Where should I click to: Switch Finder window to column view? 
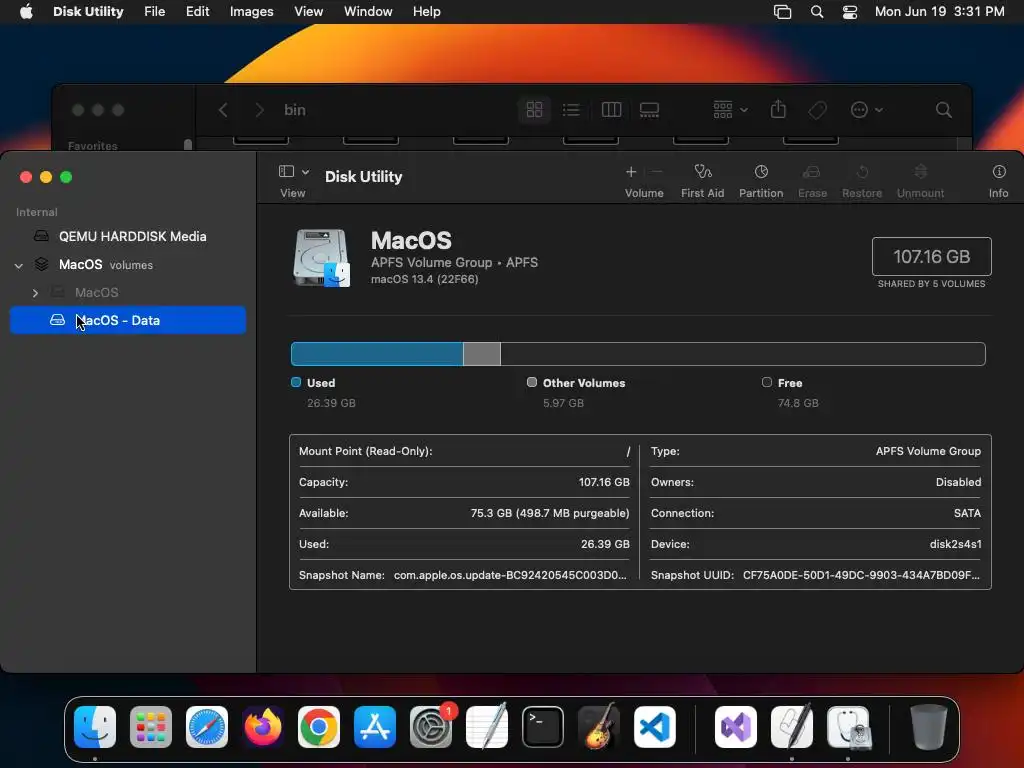point(611,110)
